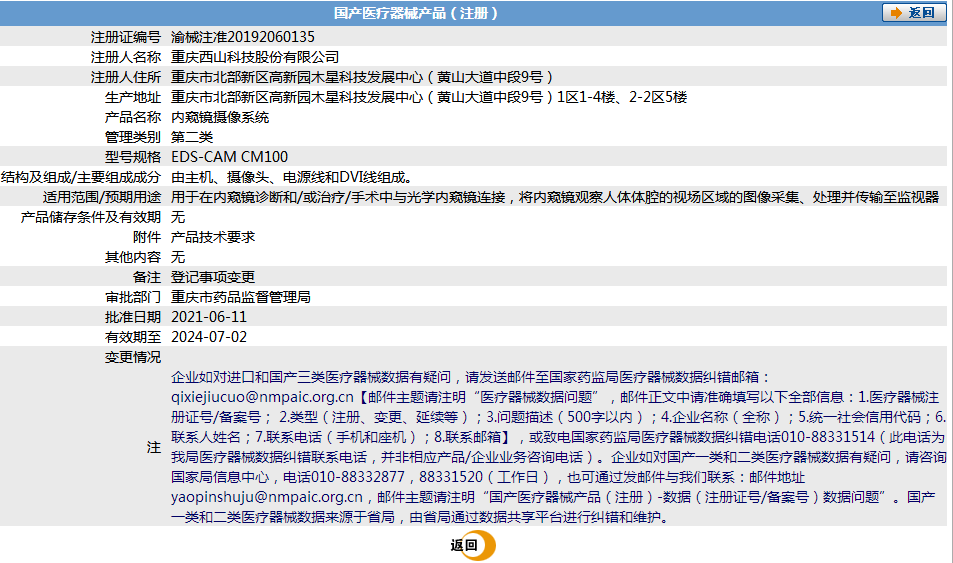The image size is (953, 563).
Task: Click the email yaopinshuju@nmpaic.org.cn
Action: pos(267,497)
